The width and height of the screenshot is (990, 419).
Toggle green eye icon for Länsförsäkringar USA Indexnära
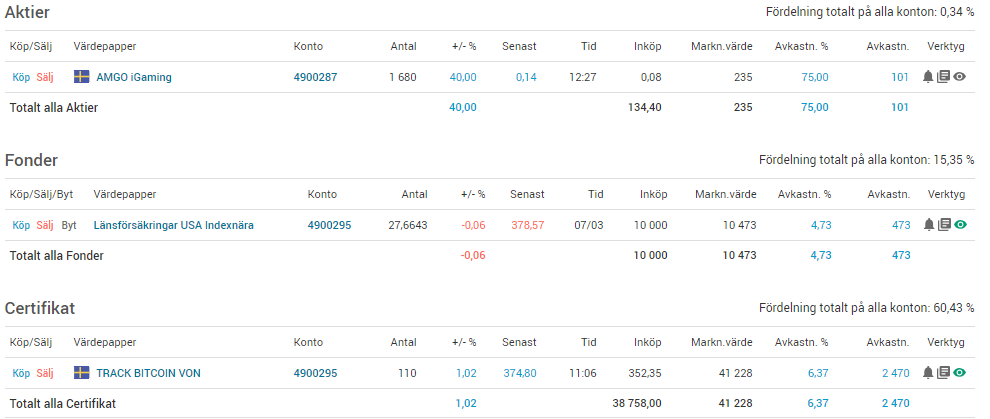coord(960,225)
